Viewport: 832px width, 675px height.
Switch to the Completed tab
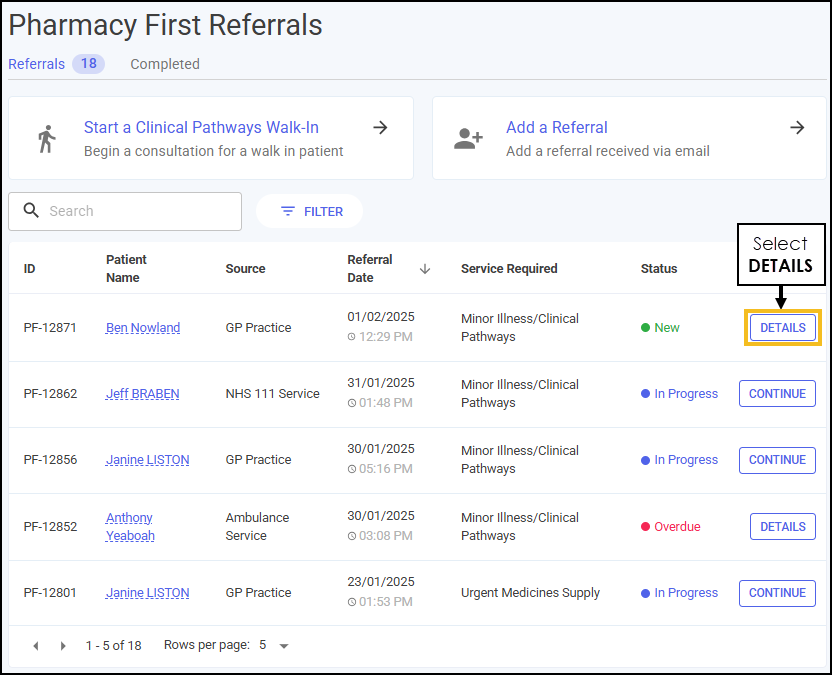[165, 64]
